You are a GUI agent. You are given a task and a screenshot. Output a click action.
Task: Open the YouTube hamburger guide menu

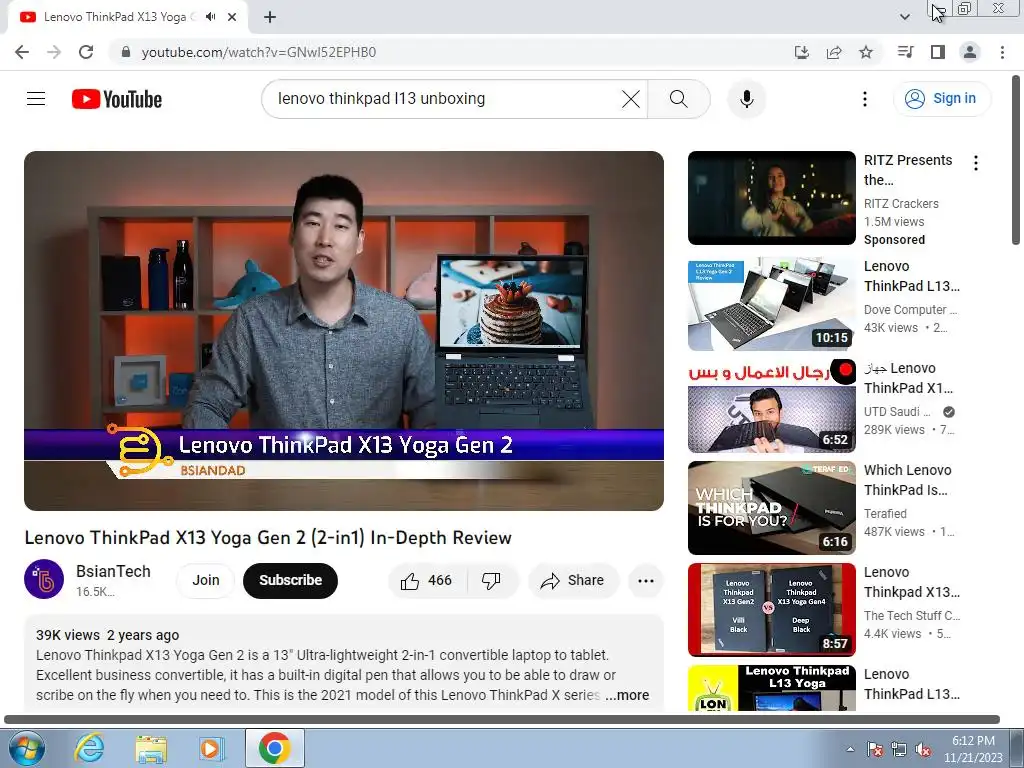[36, 99]
